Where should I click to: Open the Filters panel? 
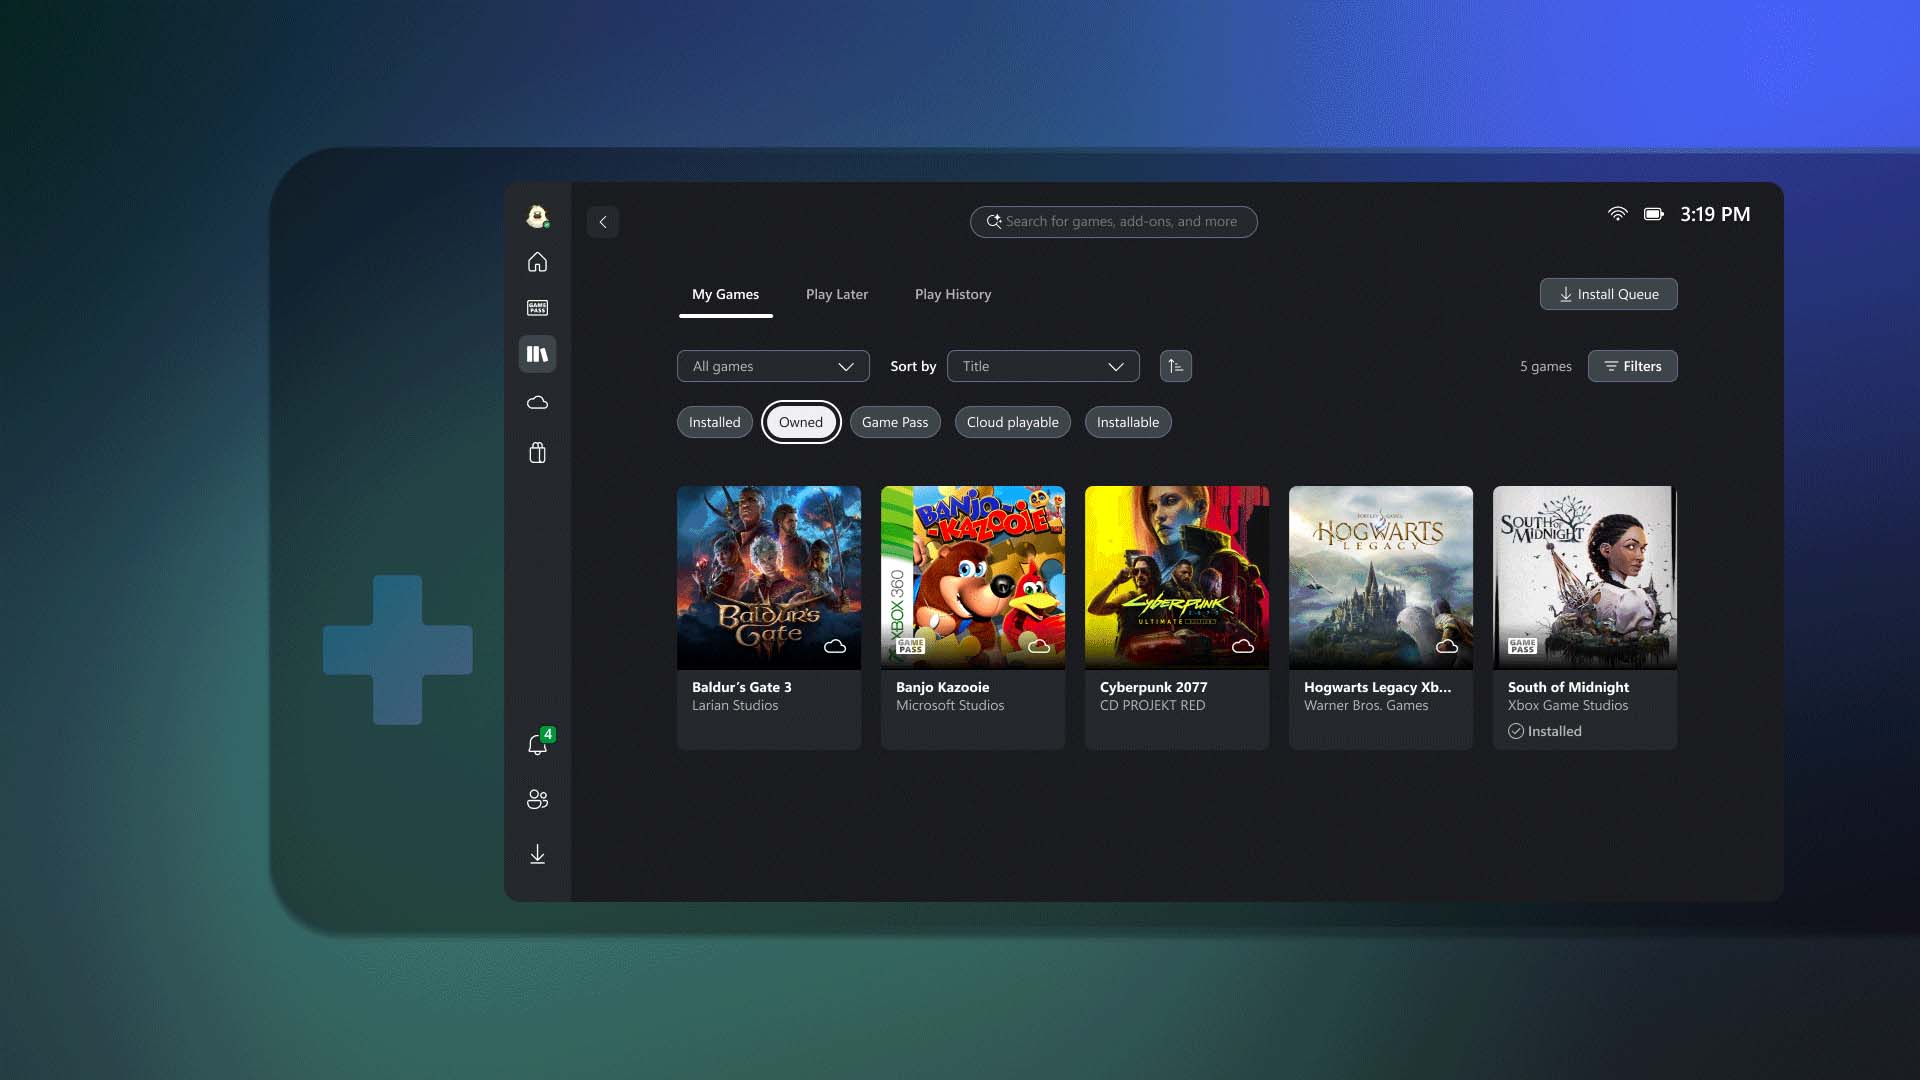click(1632, 366)
